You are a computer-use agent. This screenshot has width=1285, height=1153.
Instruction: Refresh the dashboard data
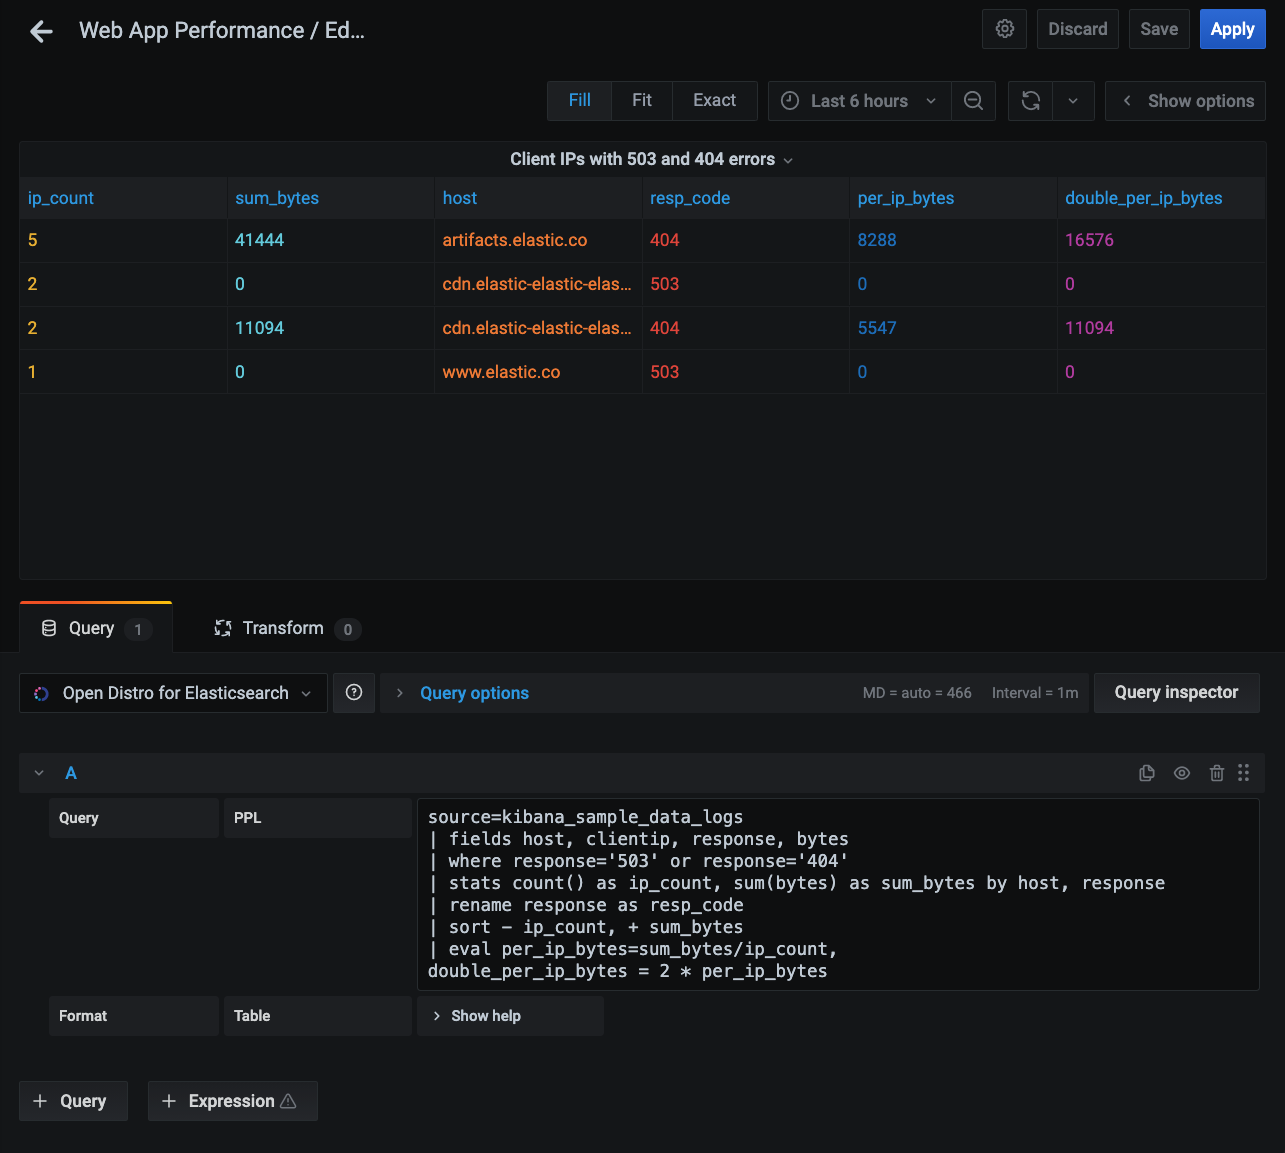point(1030,100)
